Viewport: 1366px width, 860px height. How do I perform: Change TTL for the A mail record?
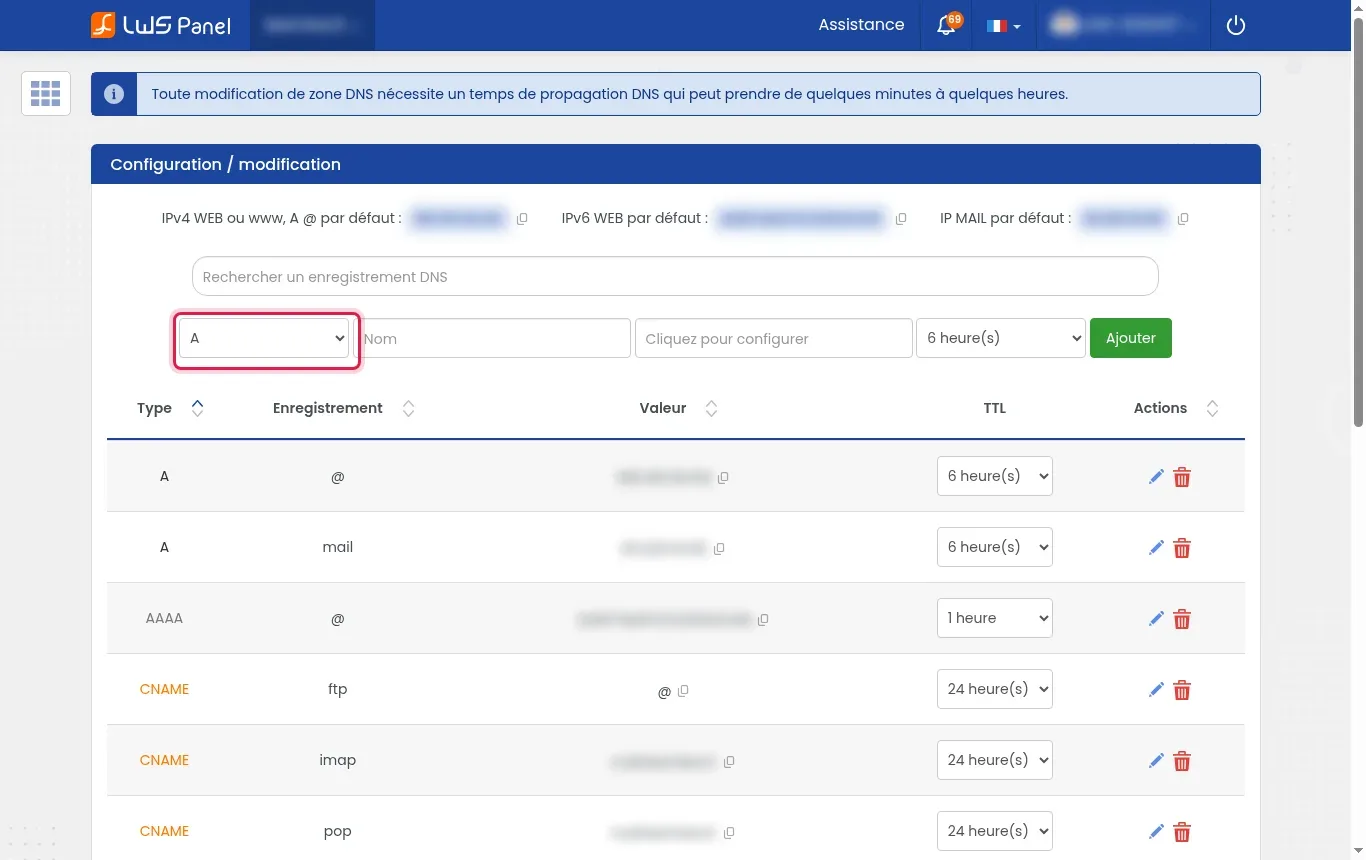click(995, 547)
